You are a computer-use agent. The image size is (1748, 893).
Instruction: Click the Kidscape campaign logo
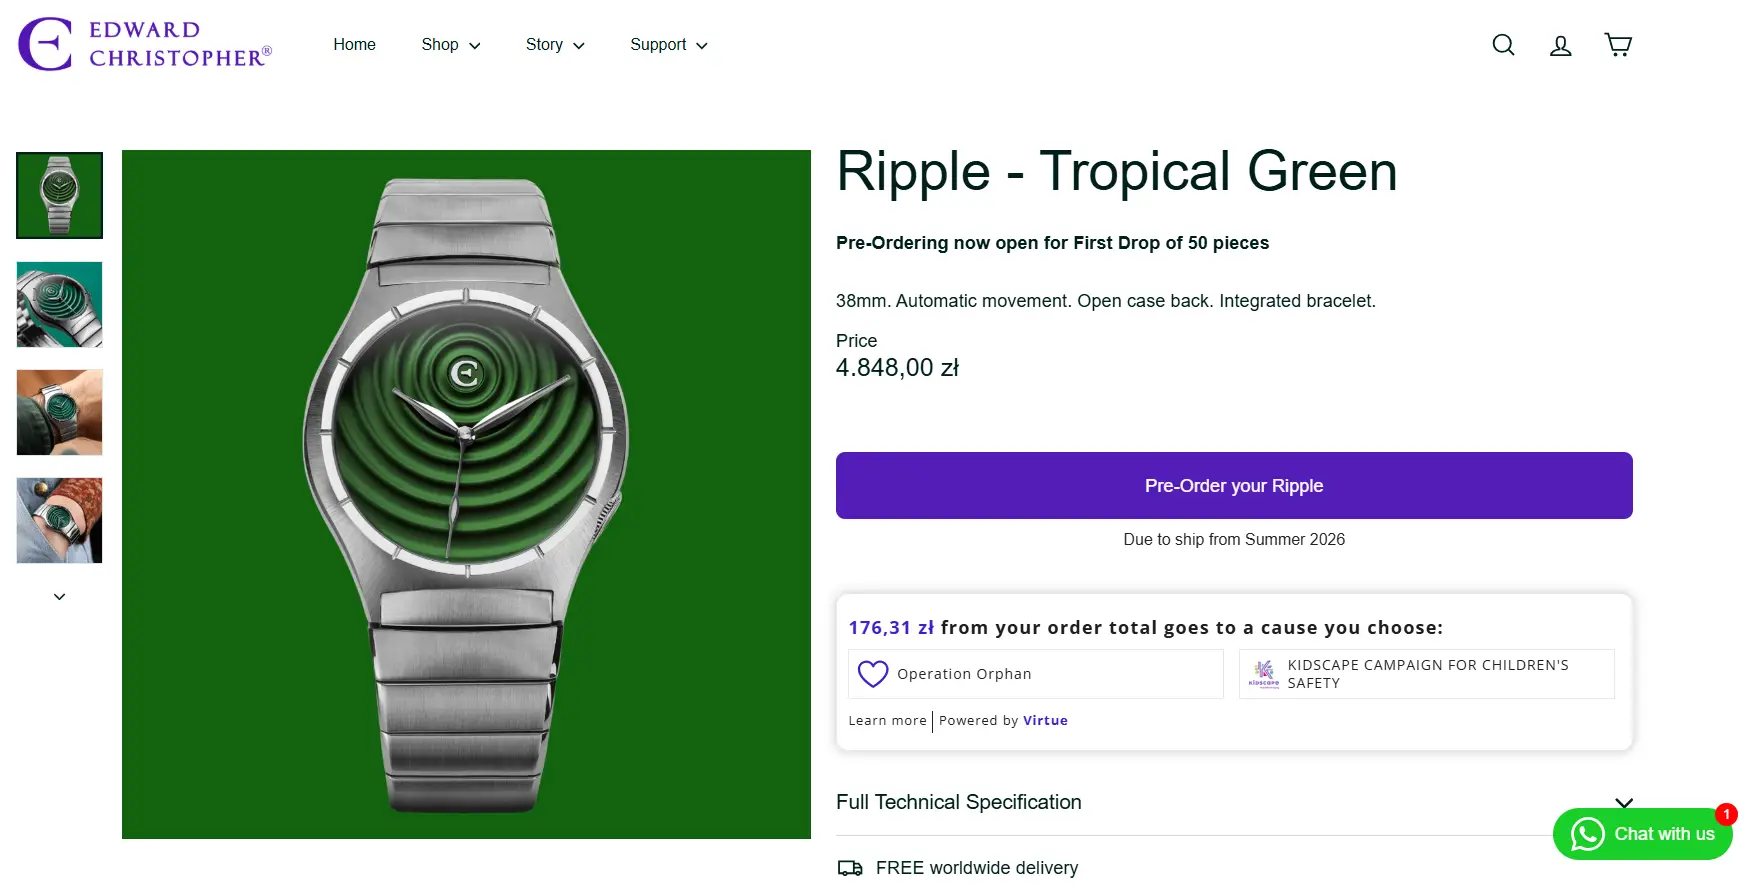pos(1264,674)
